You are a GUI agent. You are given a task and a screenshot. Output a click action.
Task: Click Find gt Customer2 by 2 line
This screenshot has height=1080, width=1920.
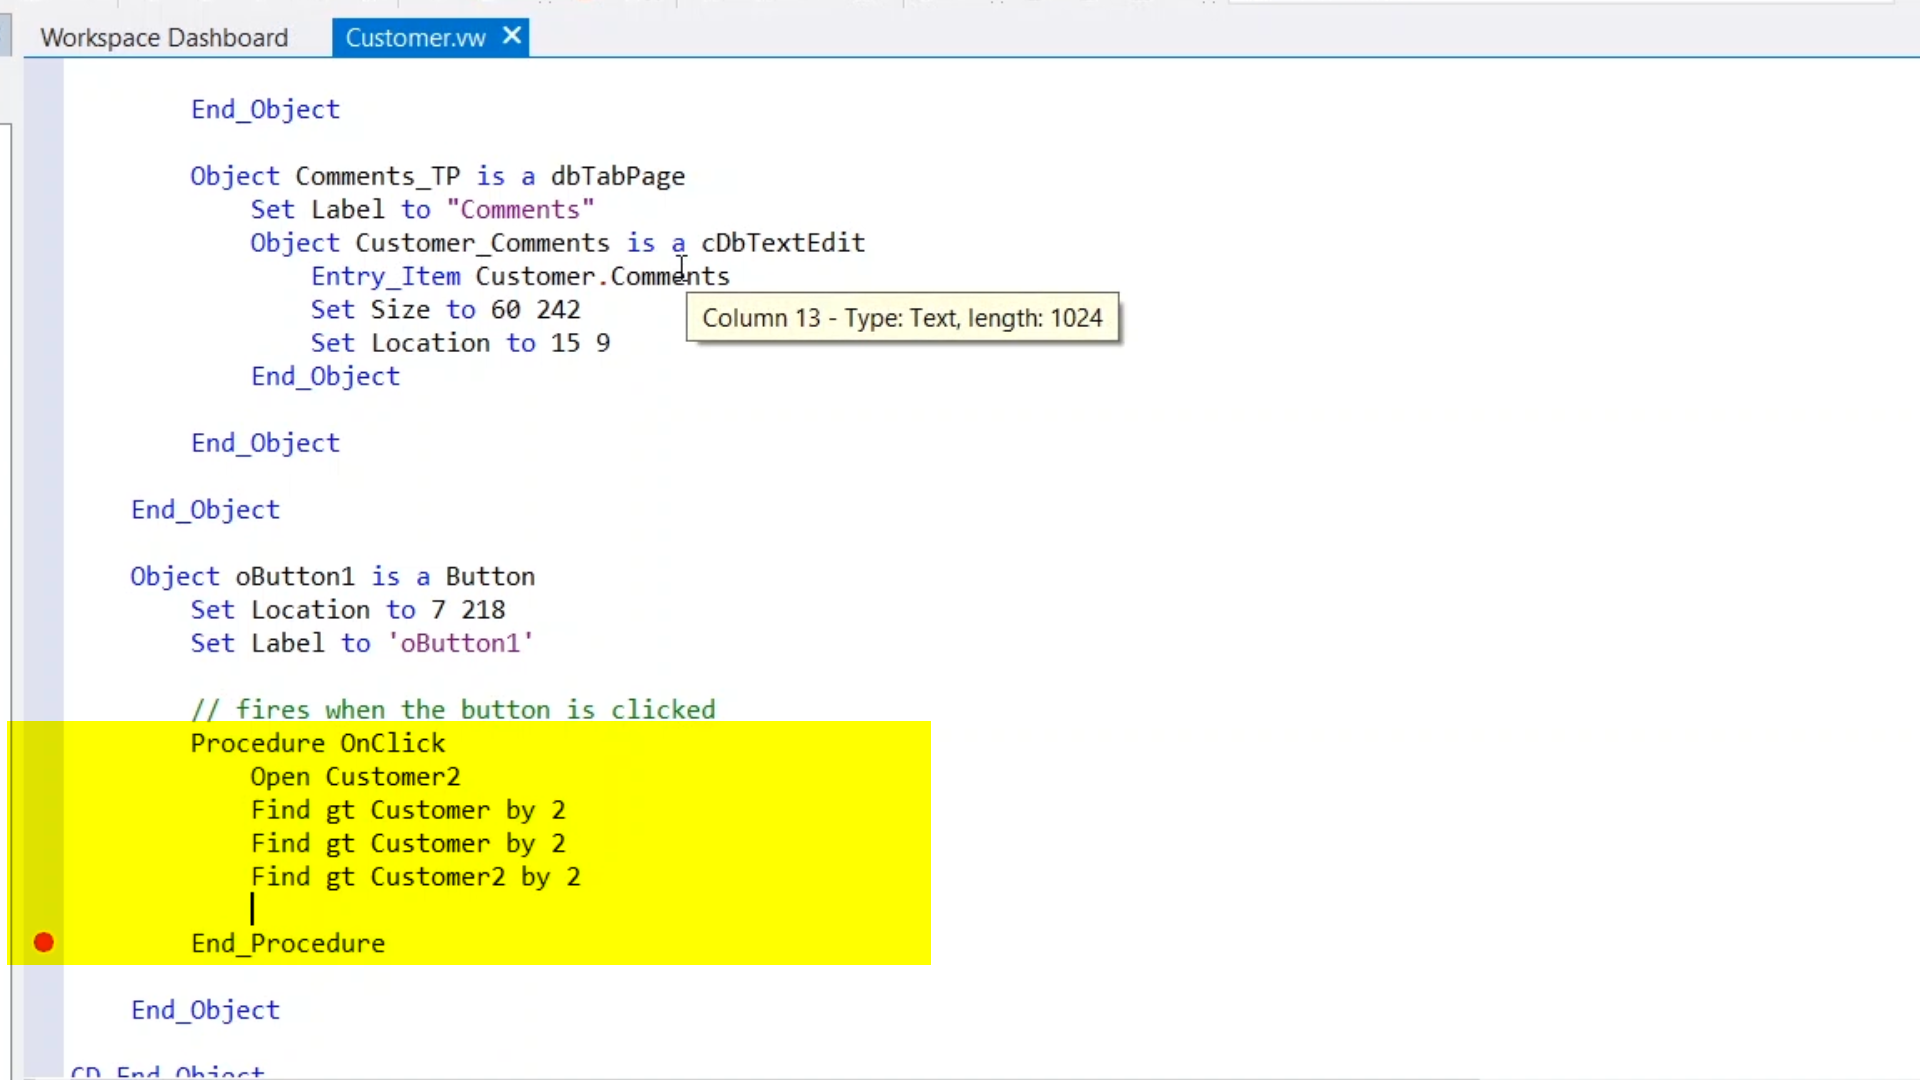(x=415, y=877)
